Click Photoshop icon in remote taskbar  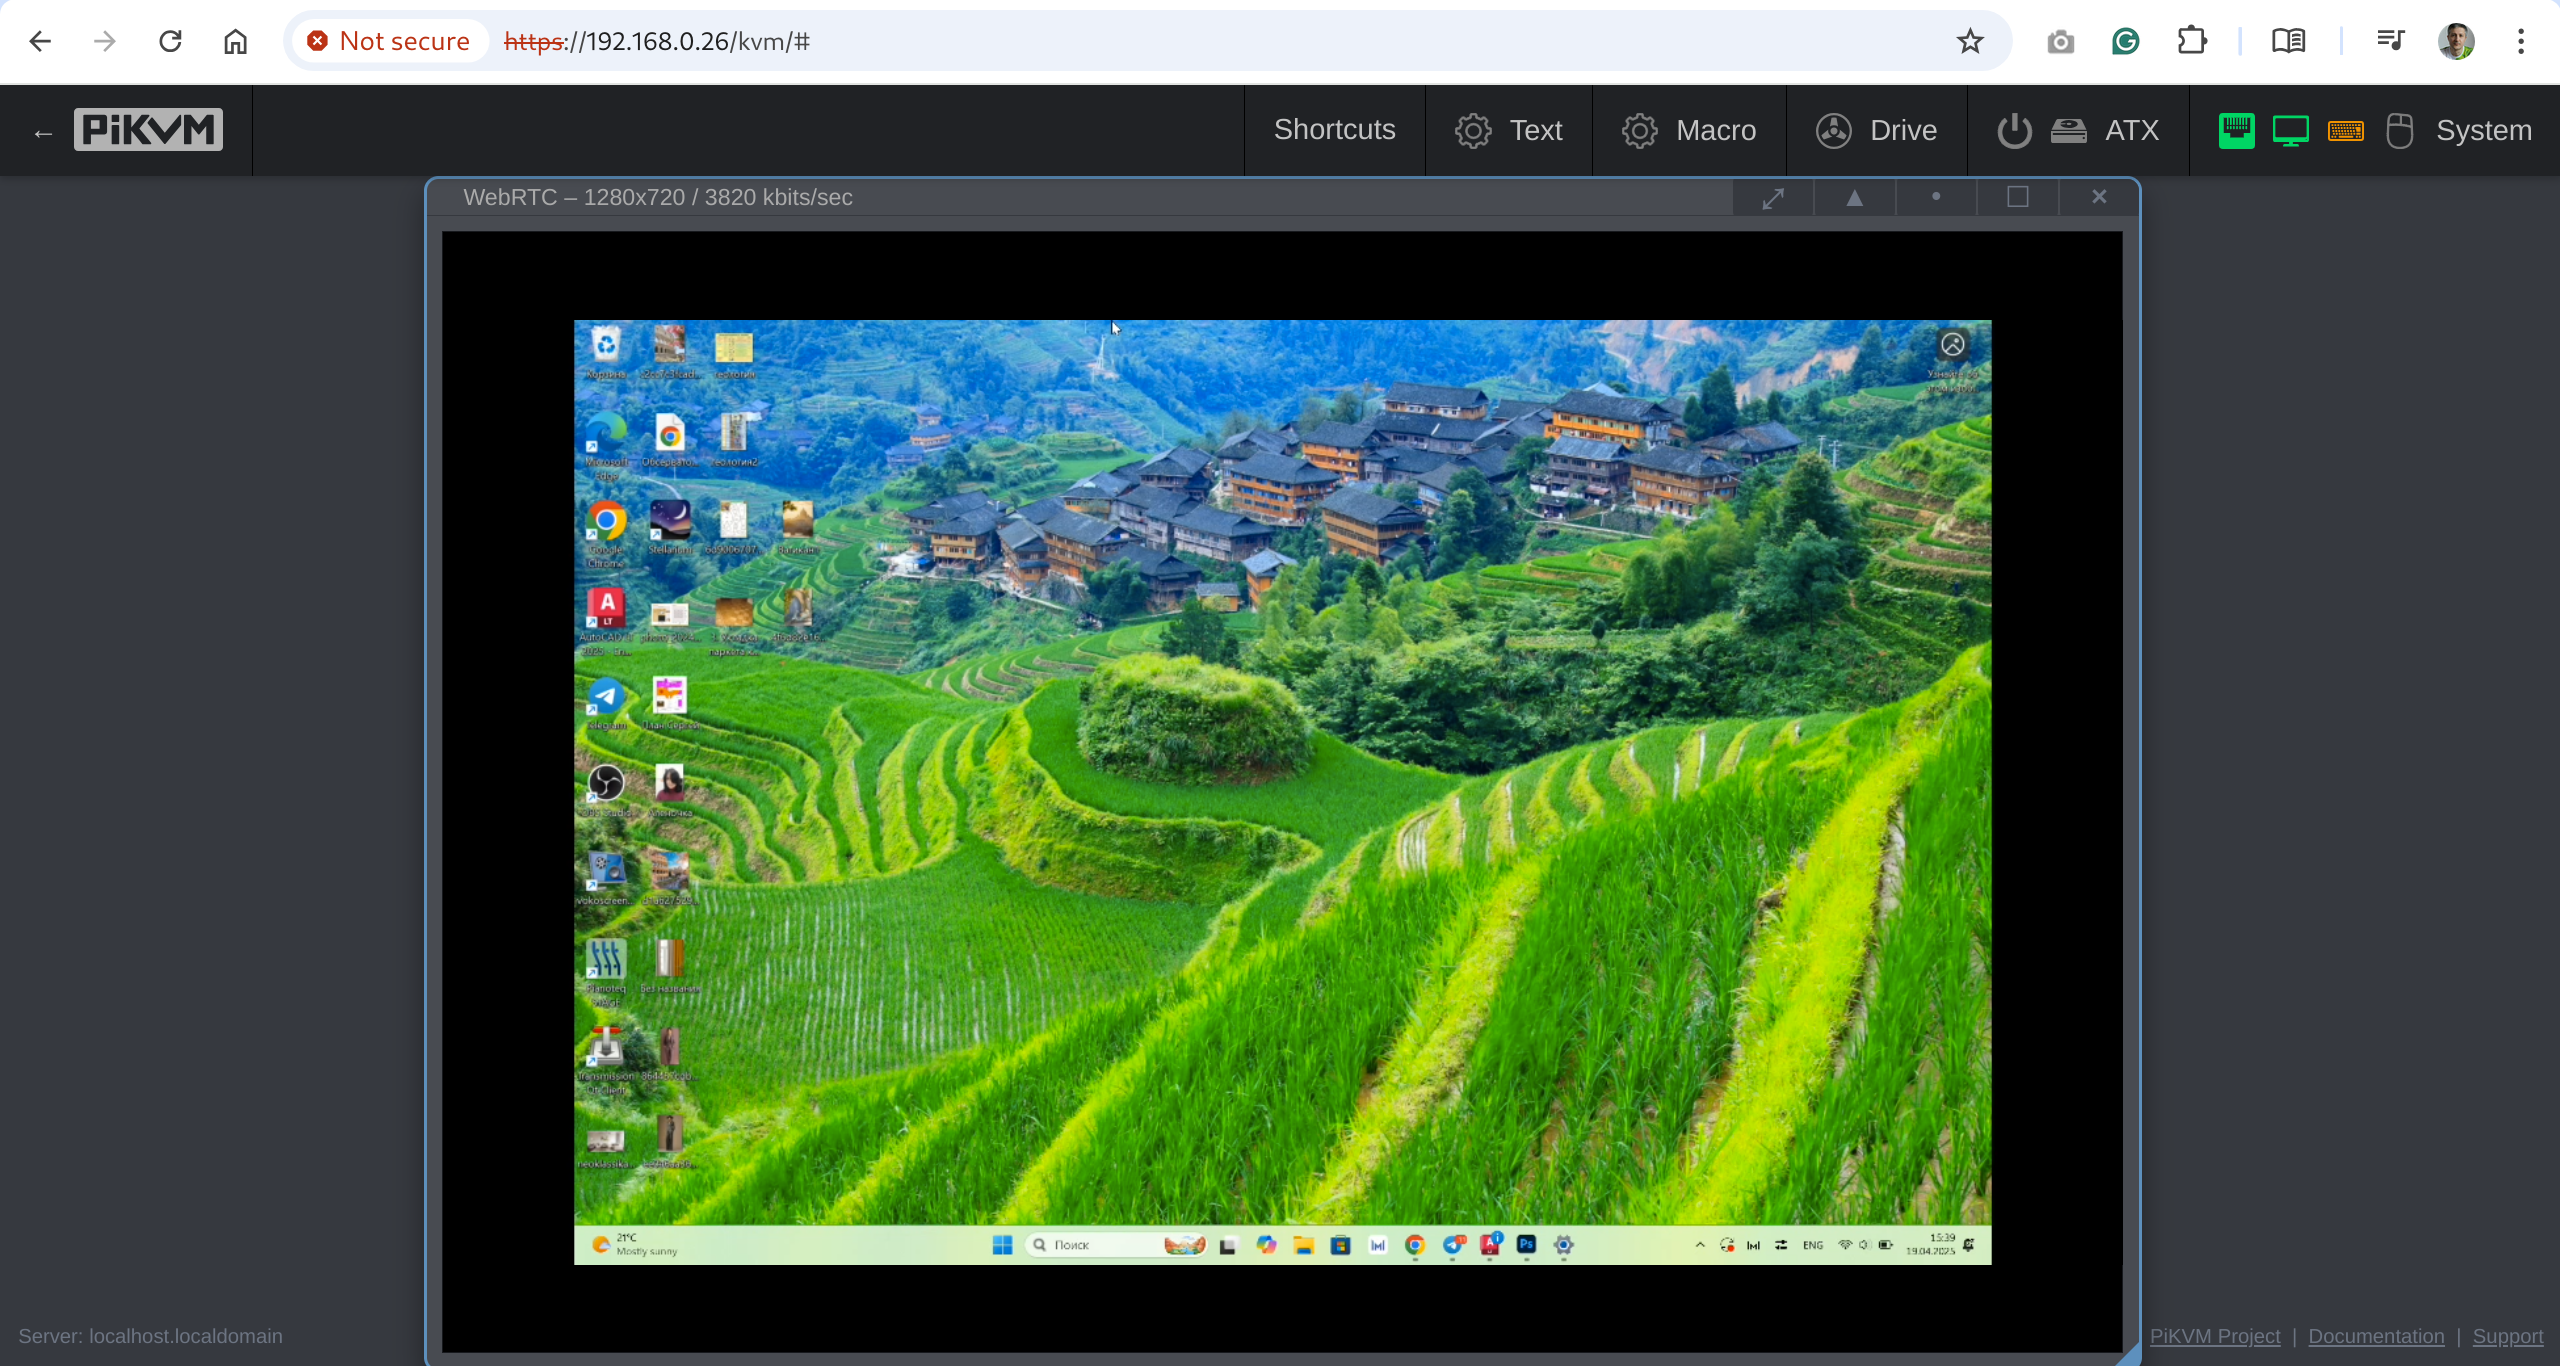pyautogui.click(x=1526, y=1244)
